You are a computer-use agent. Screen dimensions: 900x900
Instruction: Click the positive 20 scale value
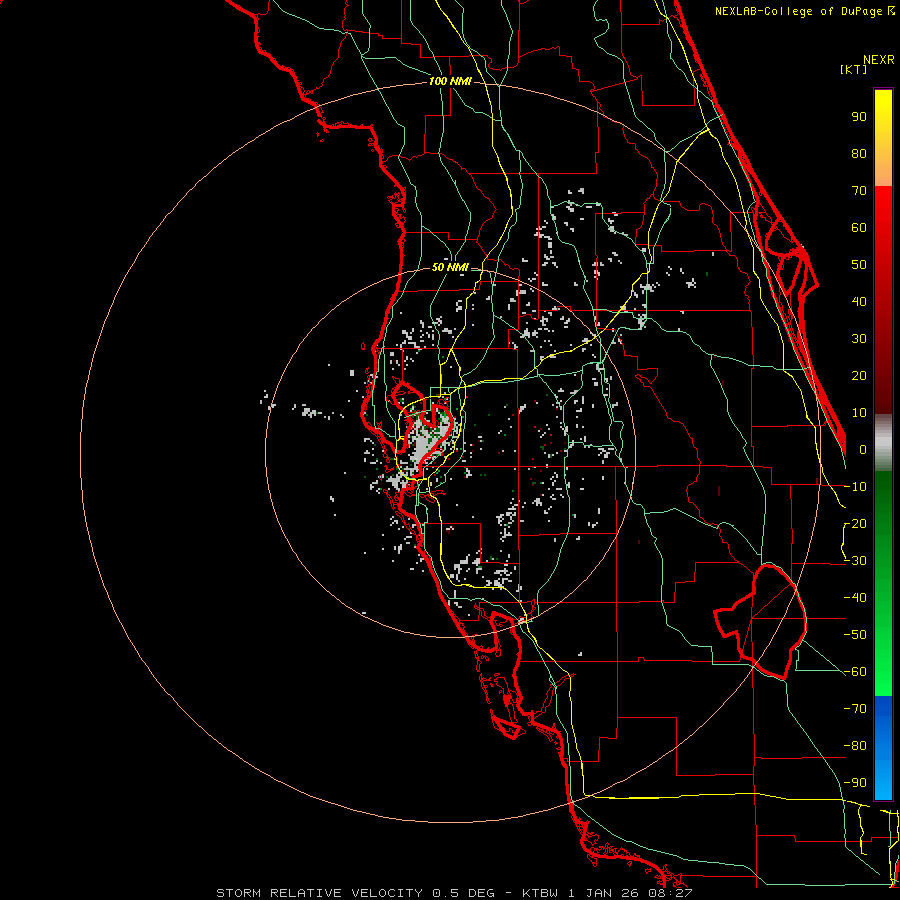click(859, 375)
